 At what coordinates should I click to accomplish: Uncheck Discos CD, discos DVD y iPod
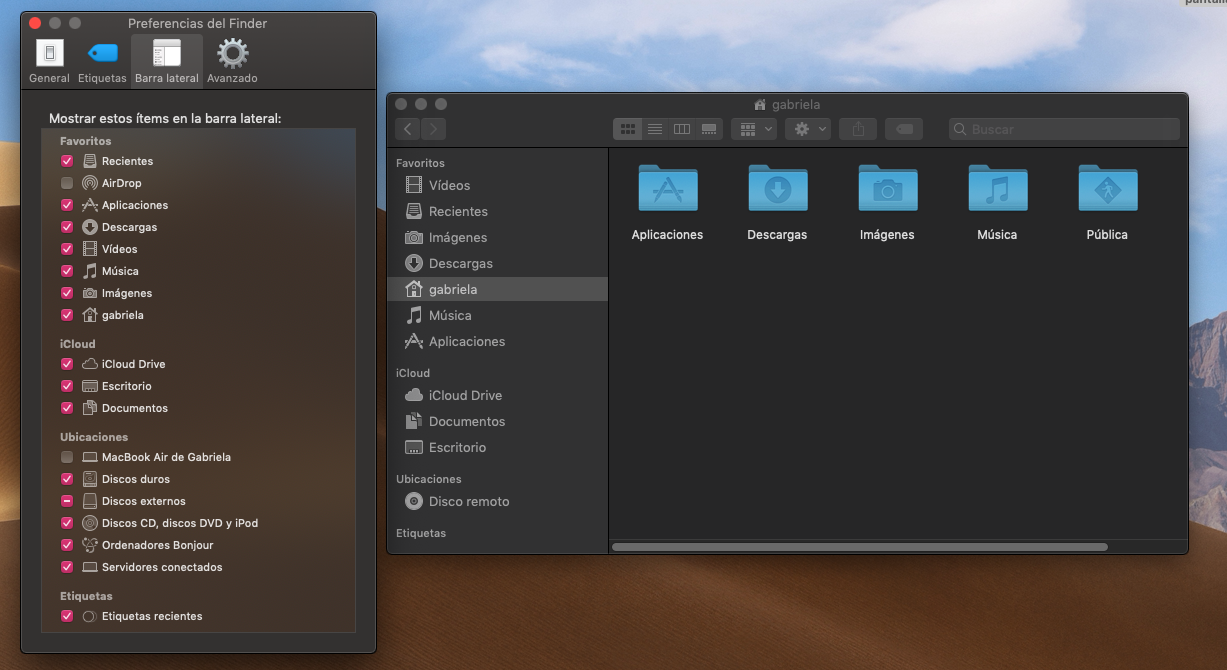(67, 523)
